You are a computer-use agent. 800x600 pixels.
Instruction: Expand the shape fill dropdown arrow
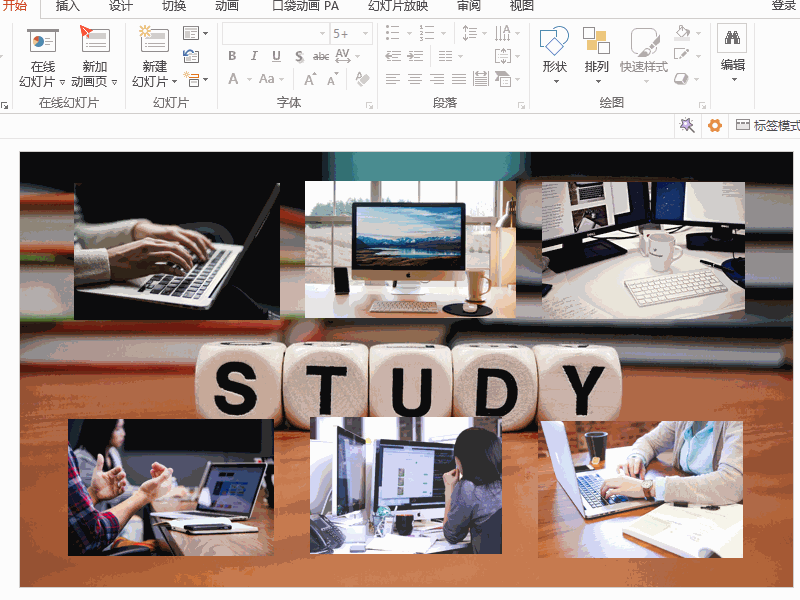click(x=698, y=33)
